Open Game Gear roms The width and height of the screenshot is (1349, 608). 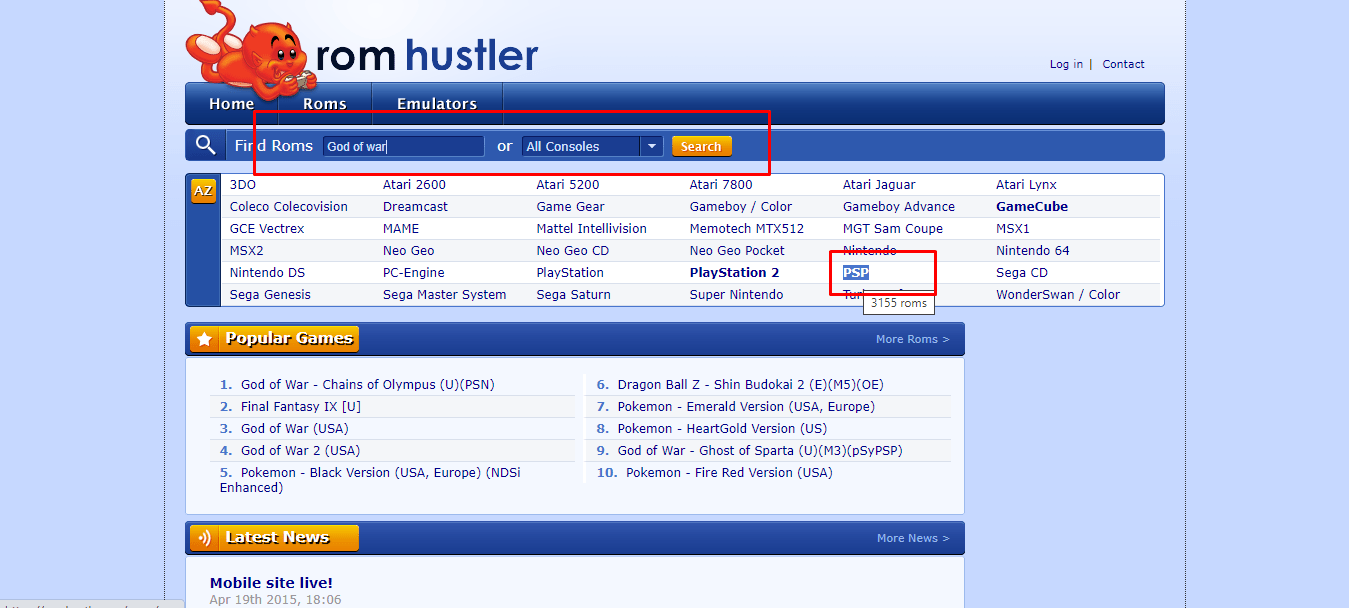pos(570,207)
